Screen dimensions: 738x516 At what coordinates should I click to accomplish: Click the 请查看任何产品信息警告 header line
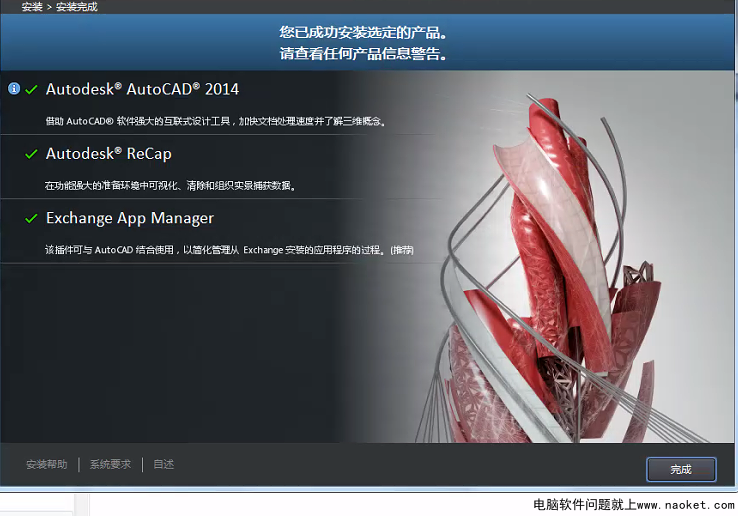point(363,53)
